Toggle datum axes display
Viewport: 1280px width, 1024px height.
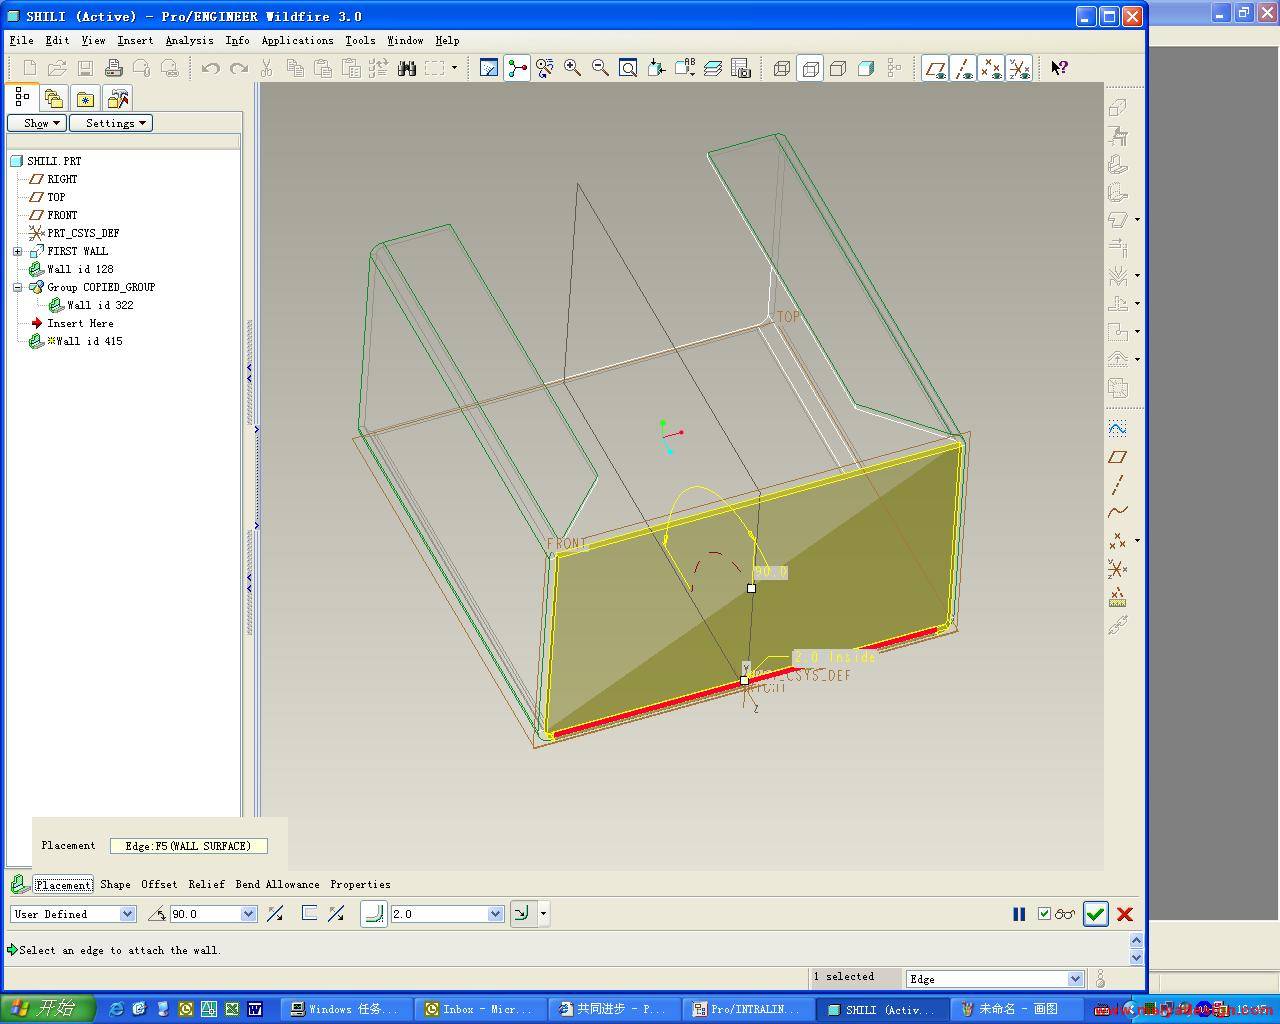(963, 68)
